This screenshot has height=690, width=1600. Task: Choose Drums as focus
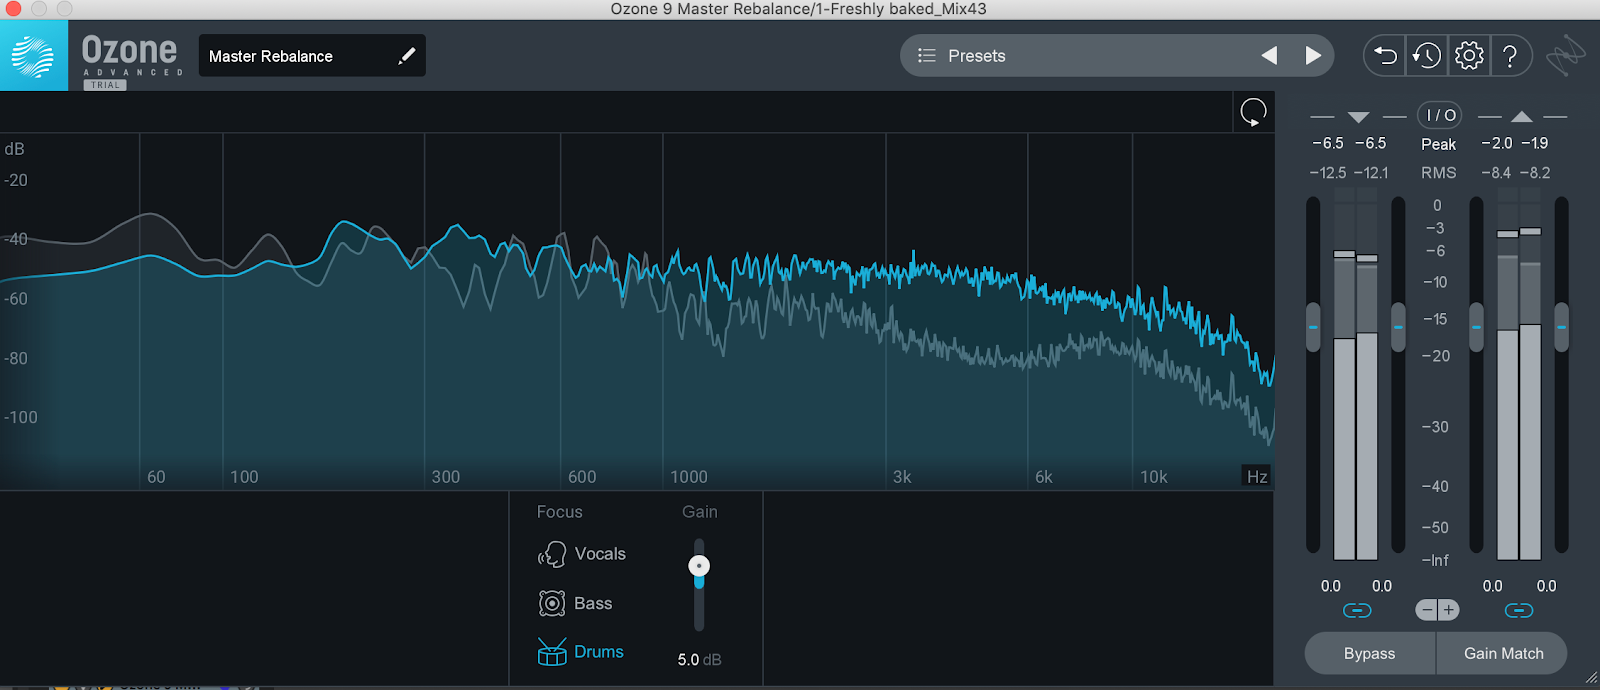(x=599, y=652)
